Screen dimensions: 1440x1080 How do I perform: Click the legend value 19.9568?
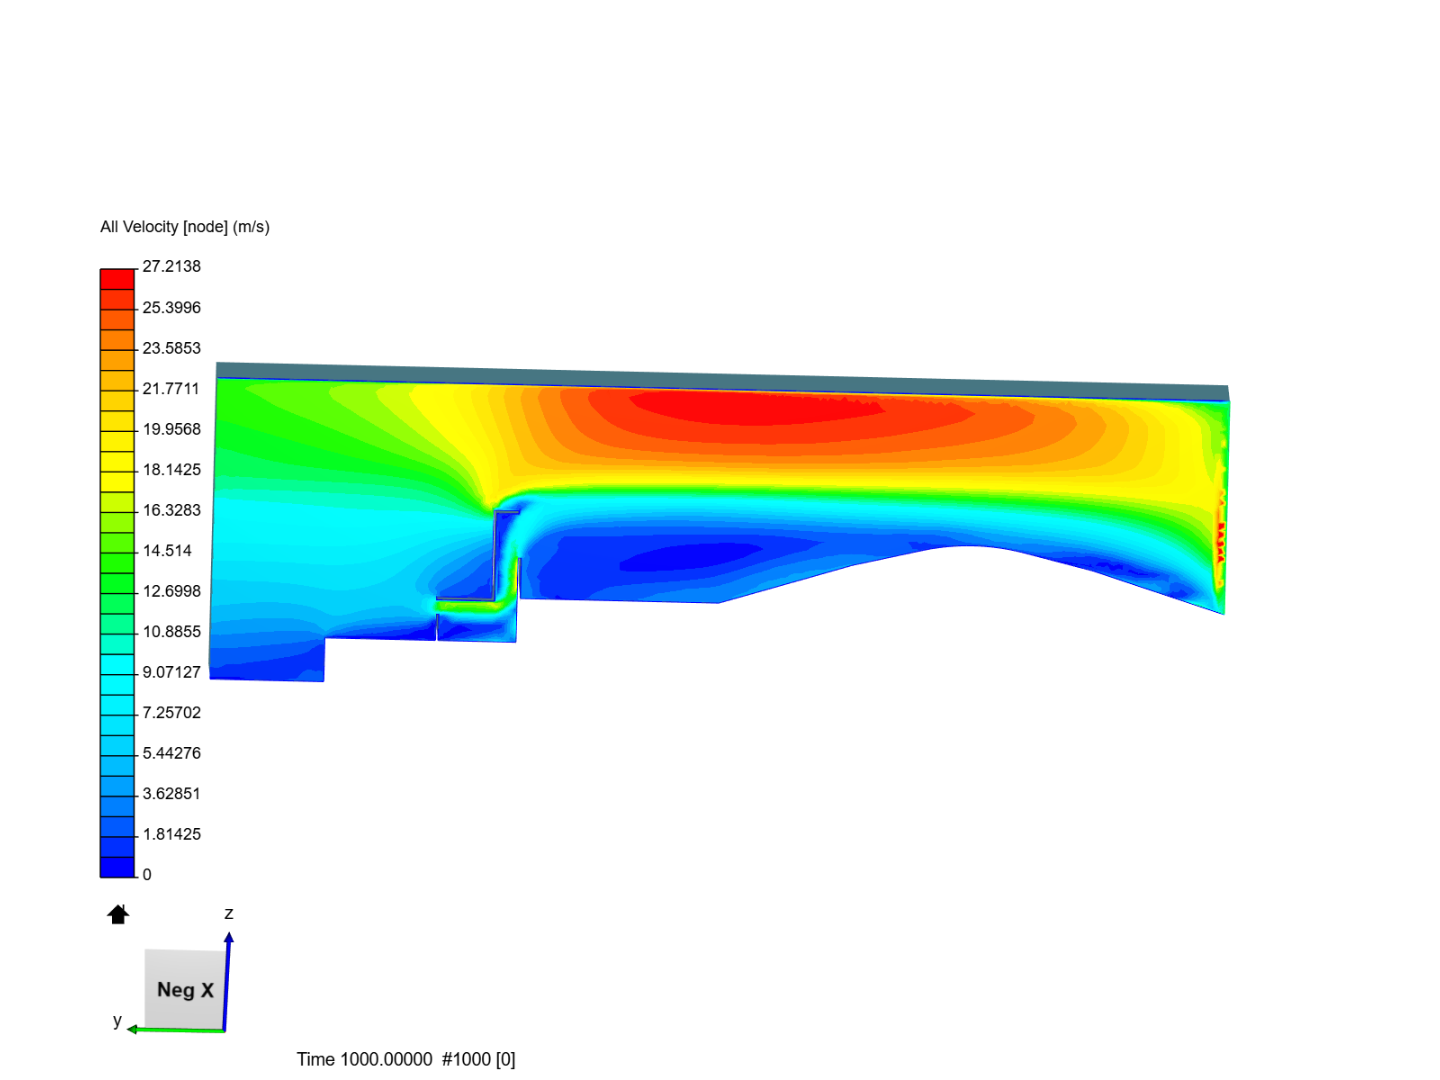click(x=171, y=429)
